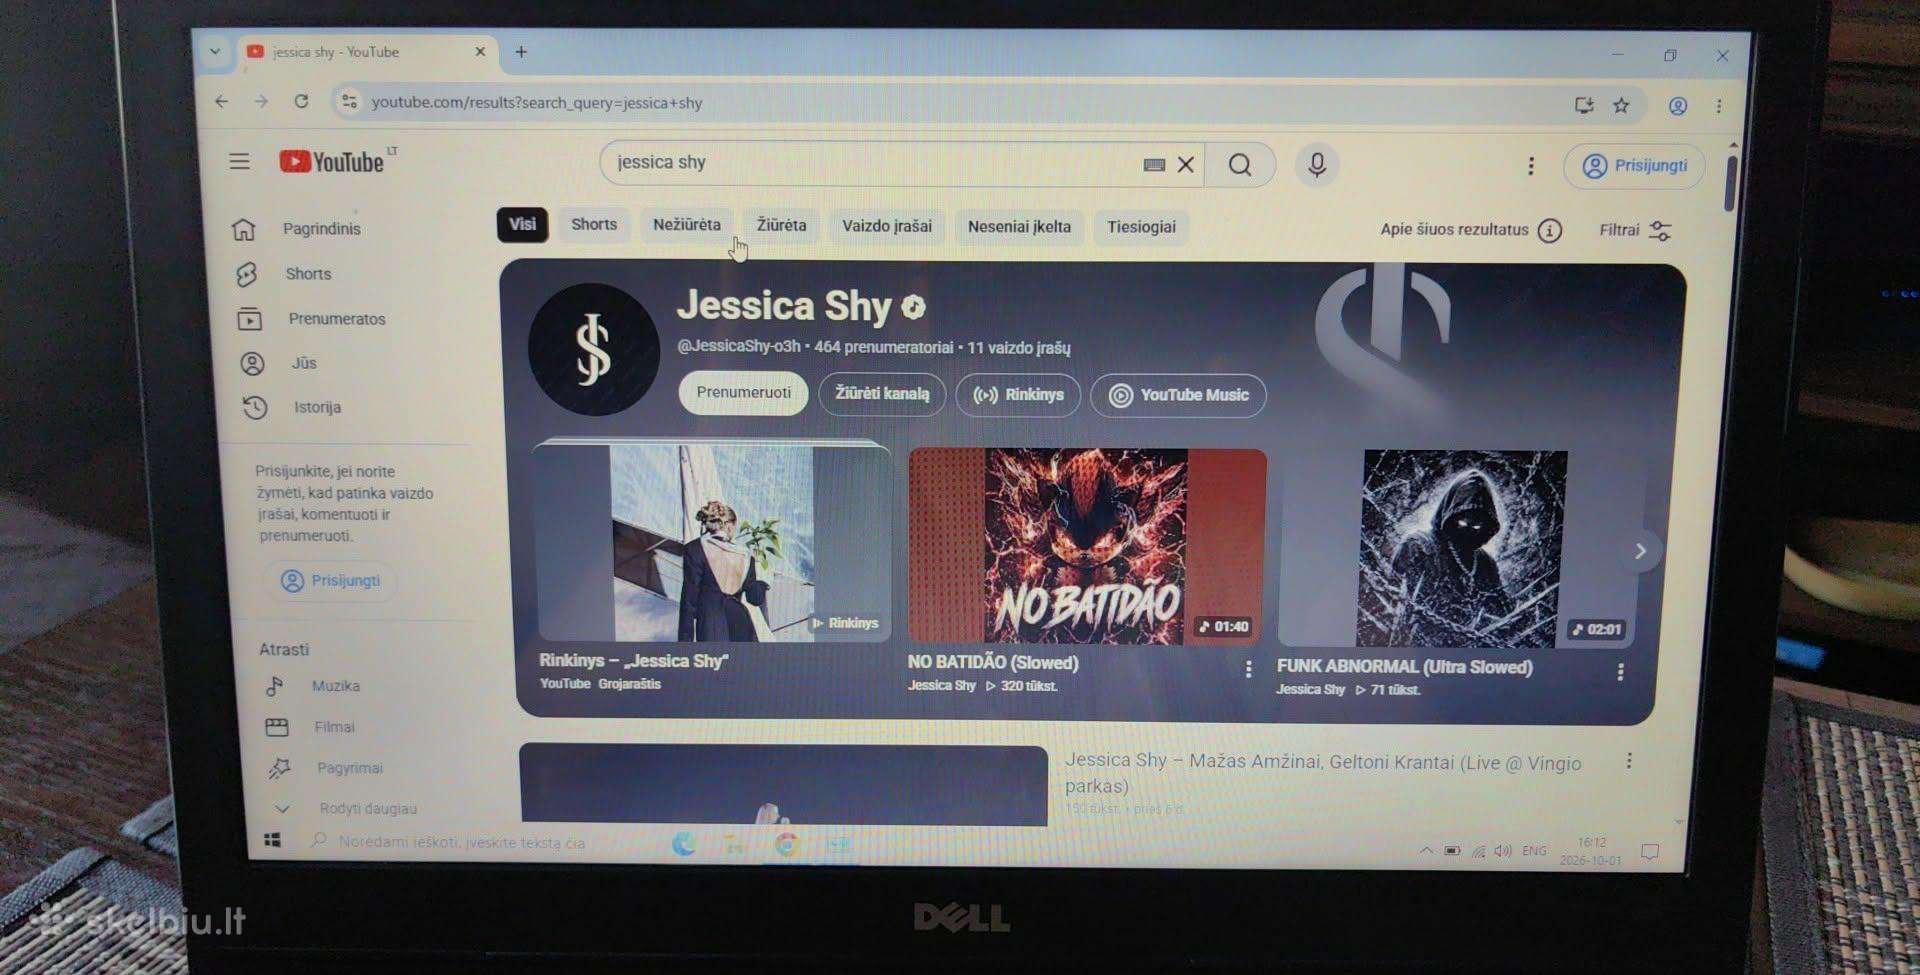This screenshot has height=975, width=1920.
Task: Open options for FUNK ABNORMAL video
Action: (1620, 672)
